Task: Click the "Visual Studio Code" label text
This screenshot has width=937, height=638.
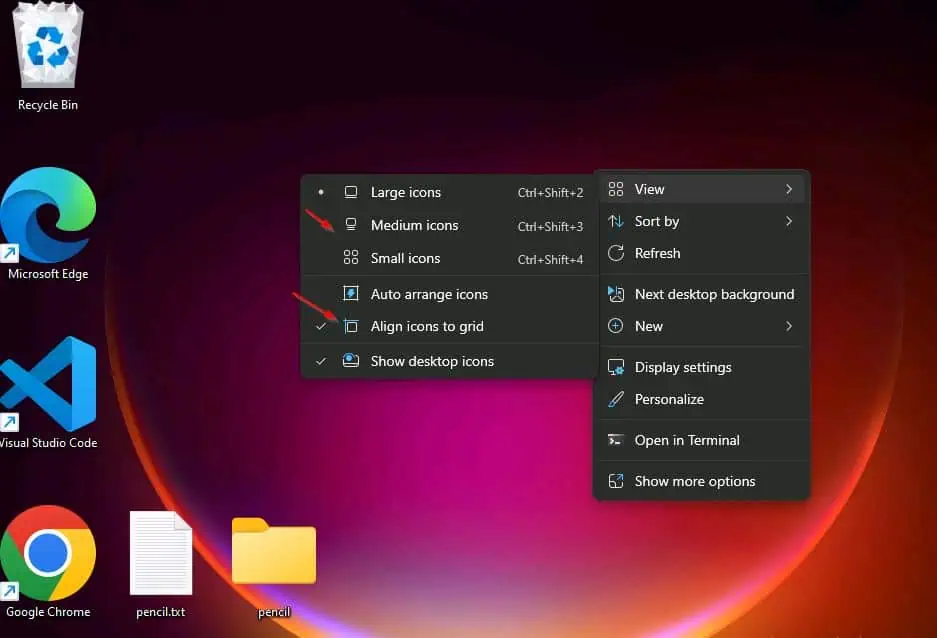Action: 48,443
